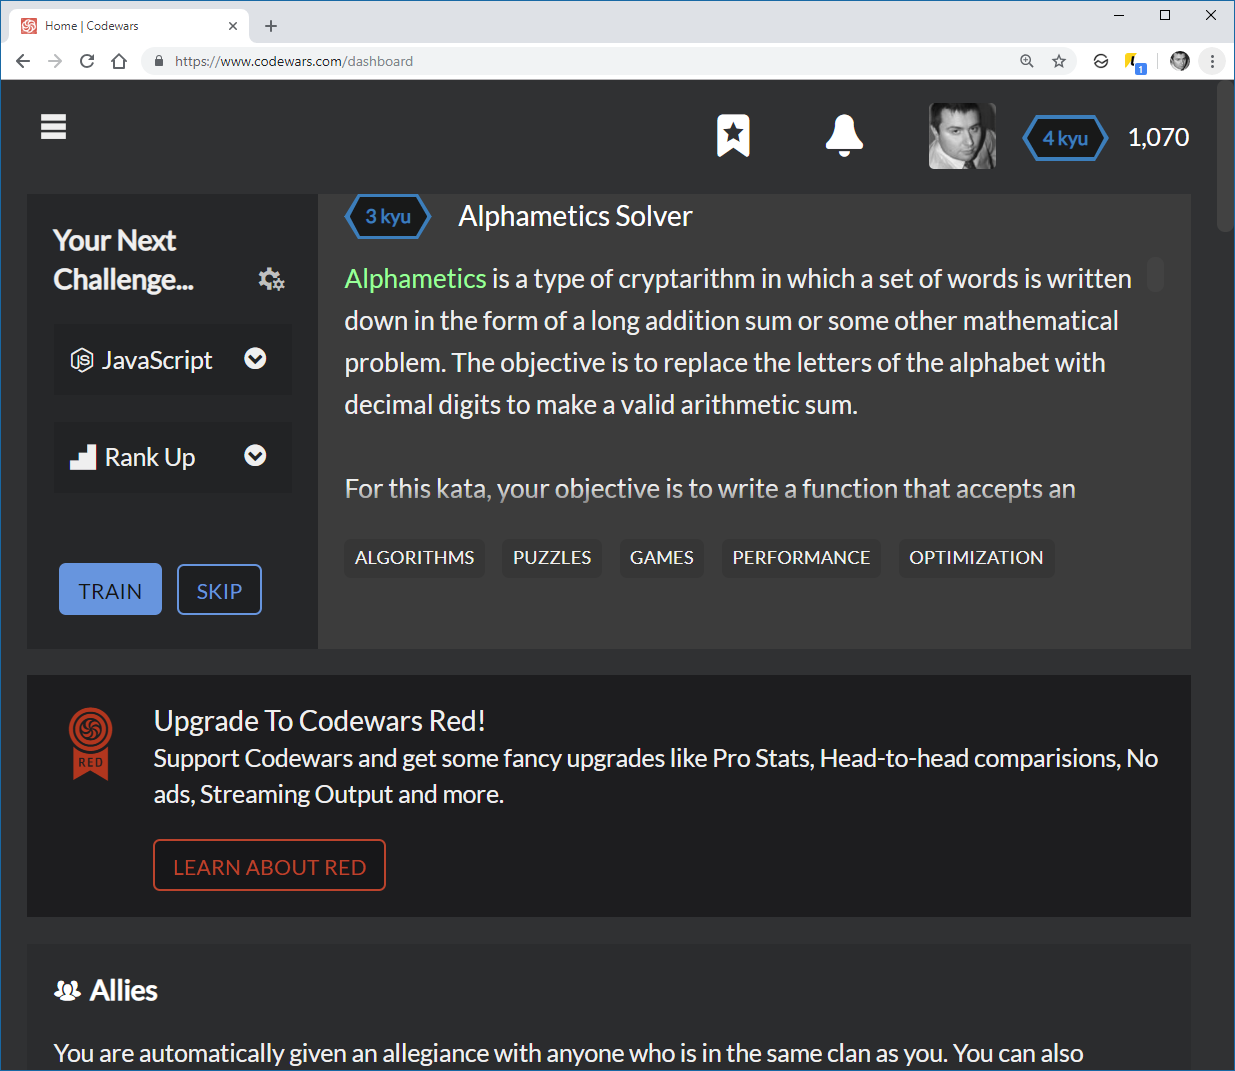Screen dimensions: 1235x1071
Task: Open a new browser tab
Action: click(x=271, y=26)
